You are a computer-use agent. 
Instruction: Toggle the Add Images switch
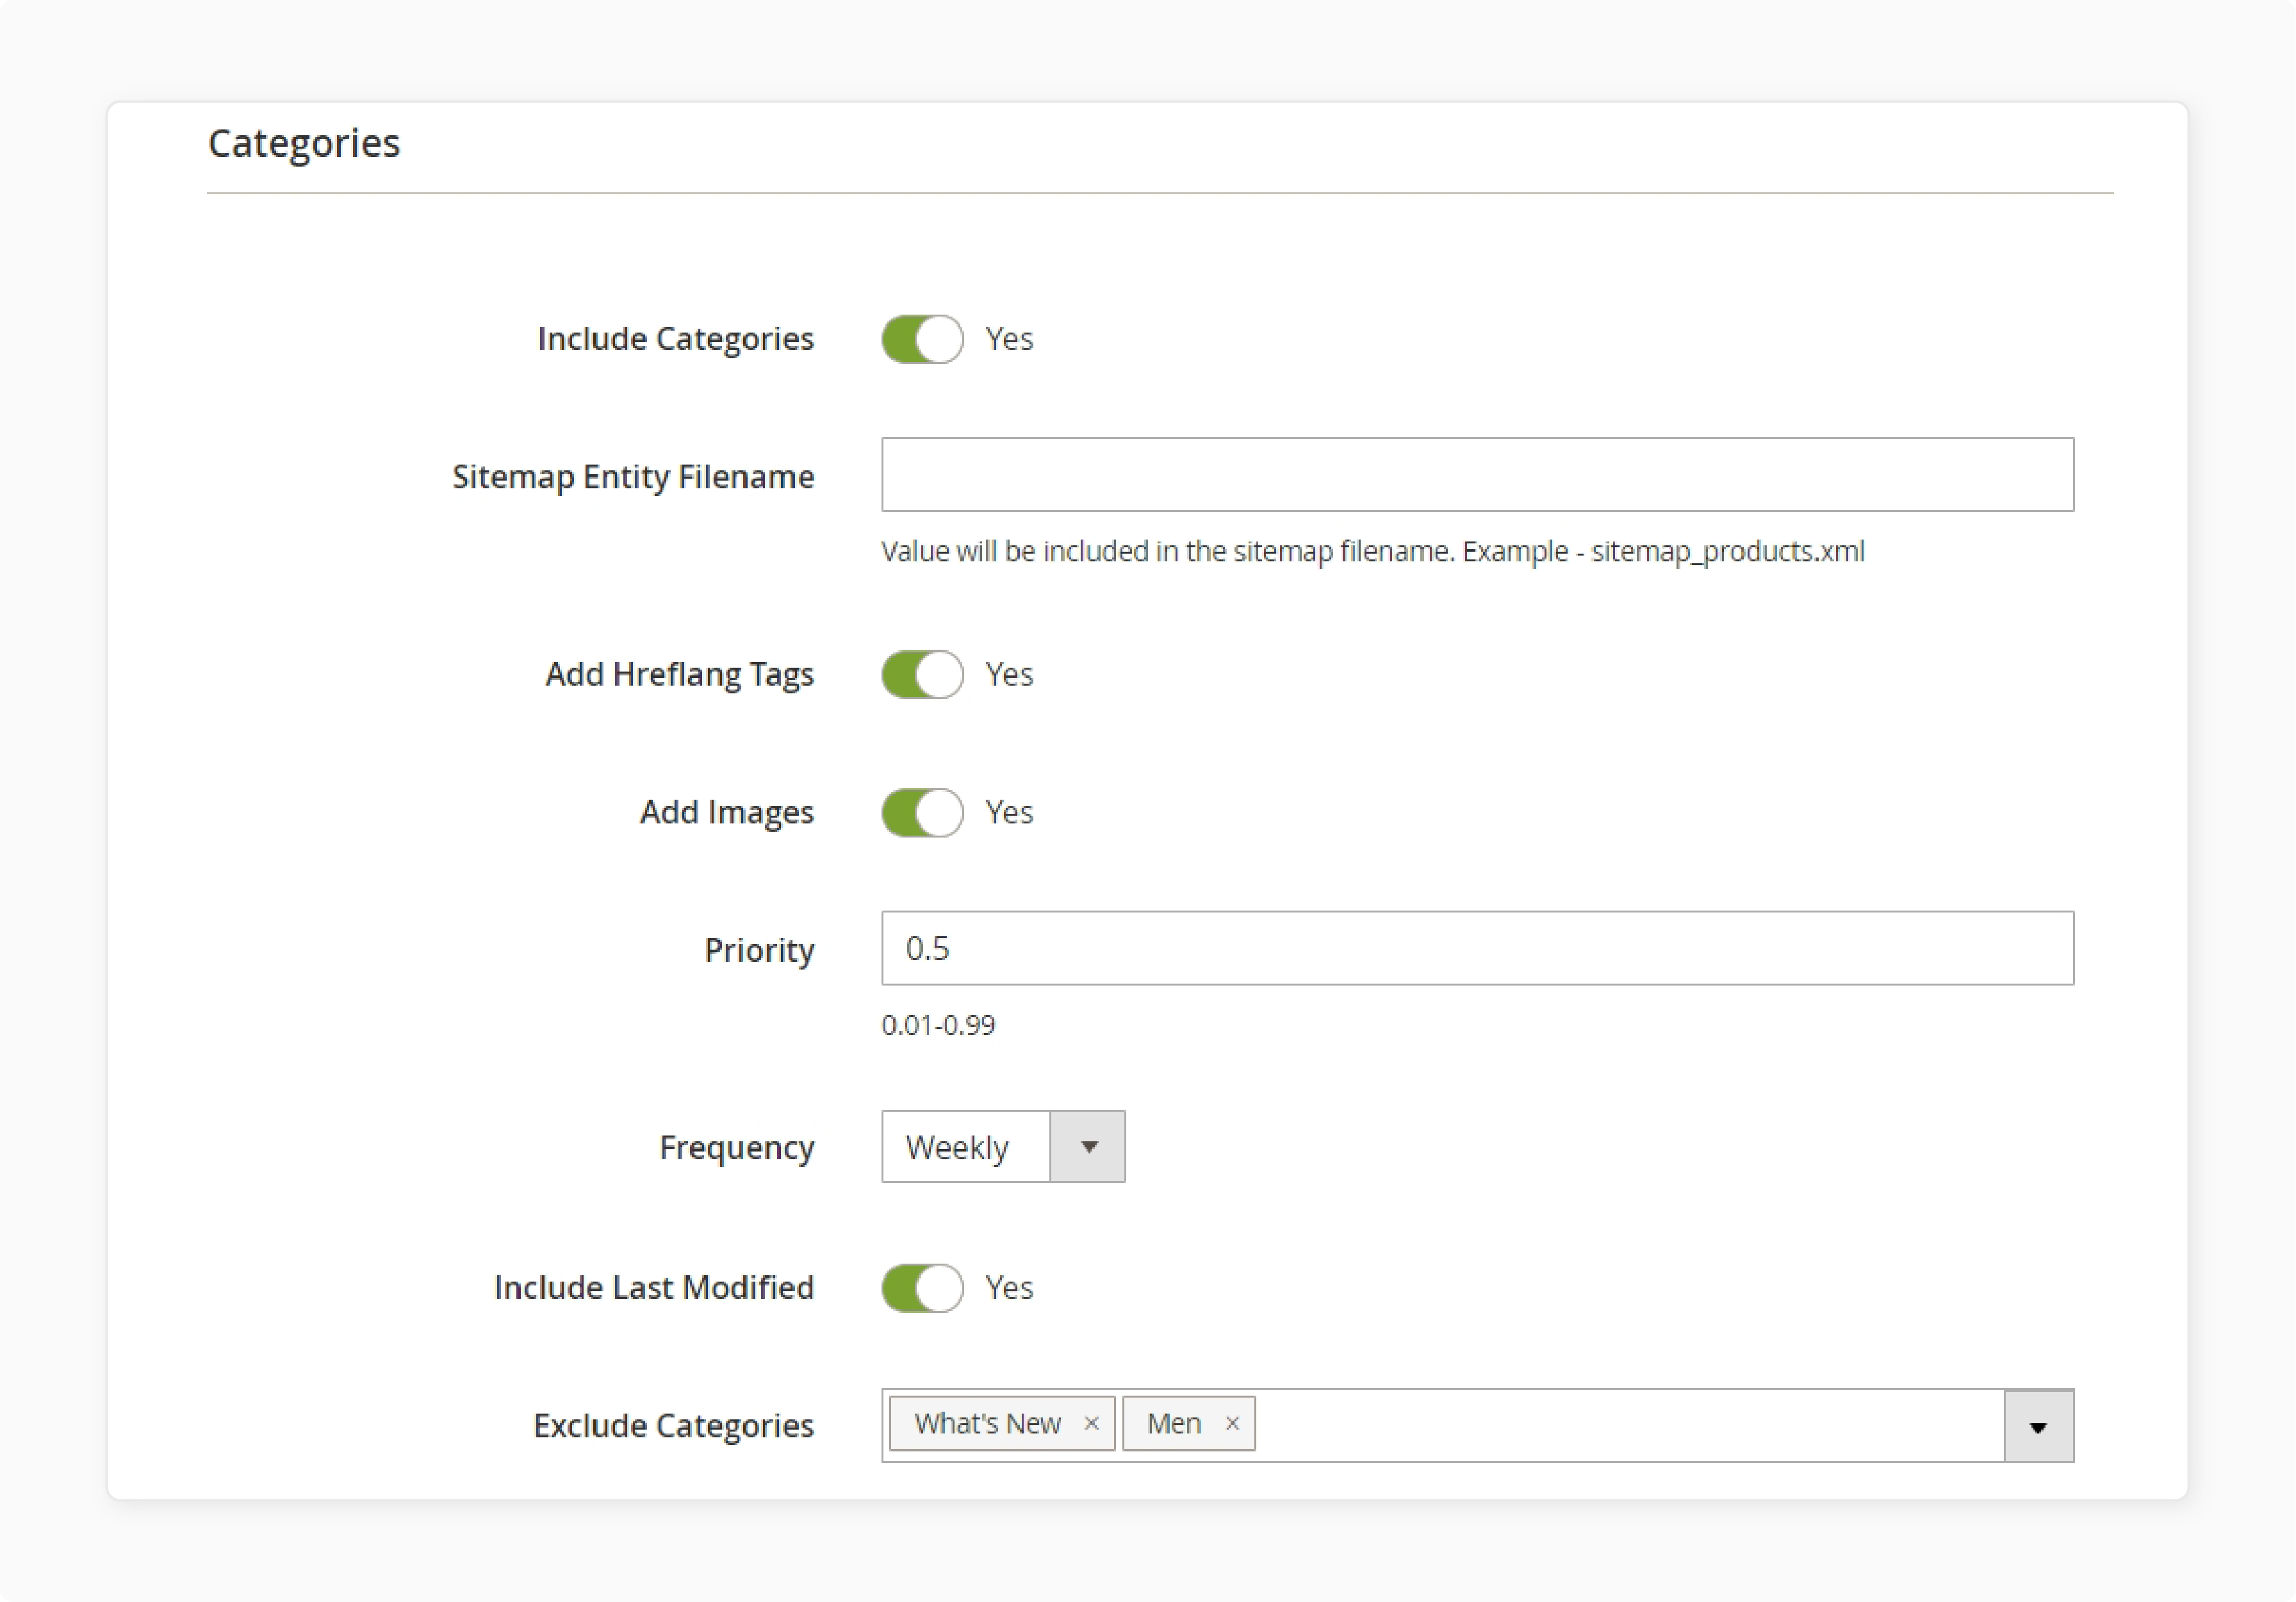click(922, 812)
